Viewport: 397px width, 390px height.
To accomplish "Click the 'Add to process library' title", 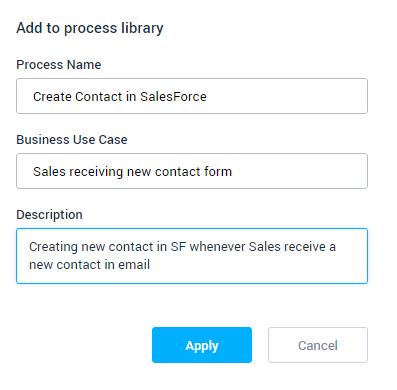I will [90, 28].
